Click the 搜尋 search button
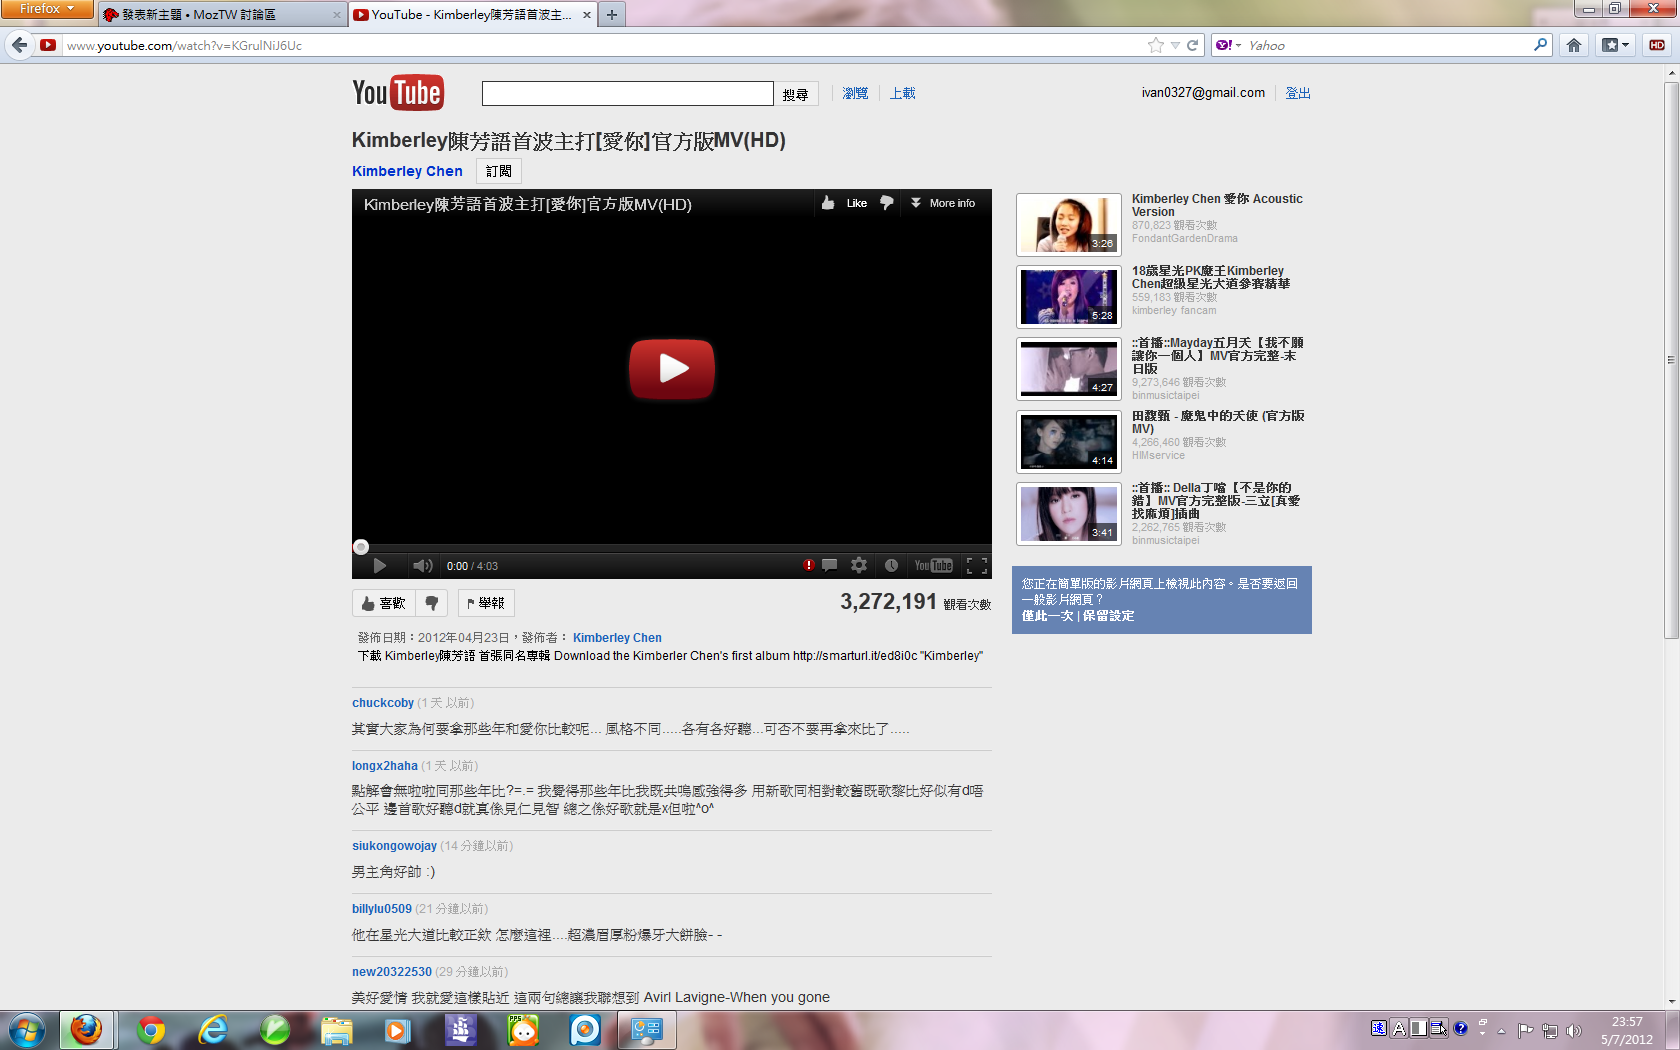 click(796, 94)
